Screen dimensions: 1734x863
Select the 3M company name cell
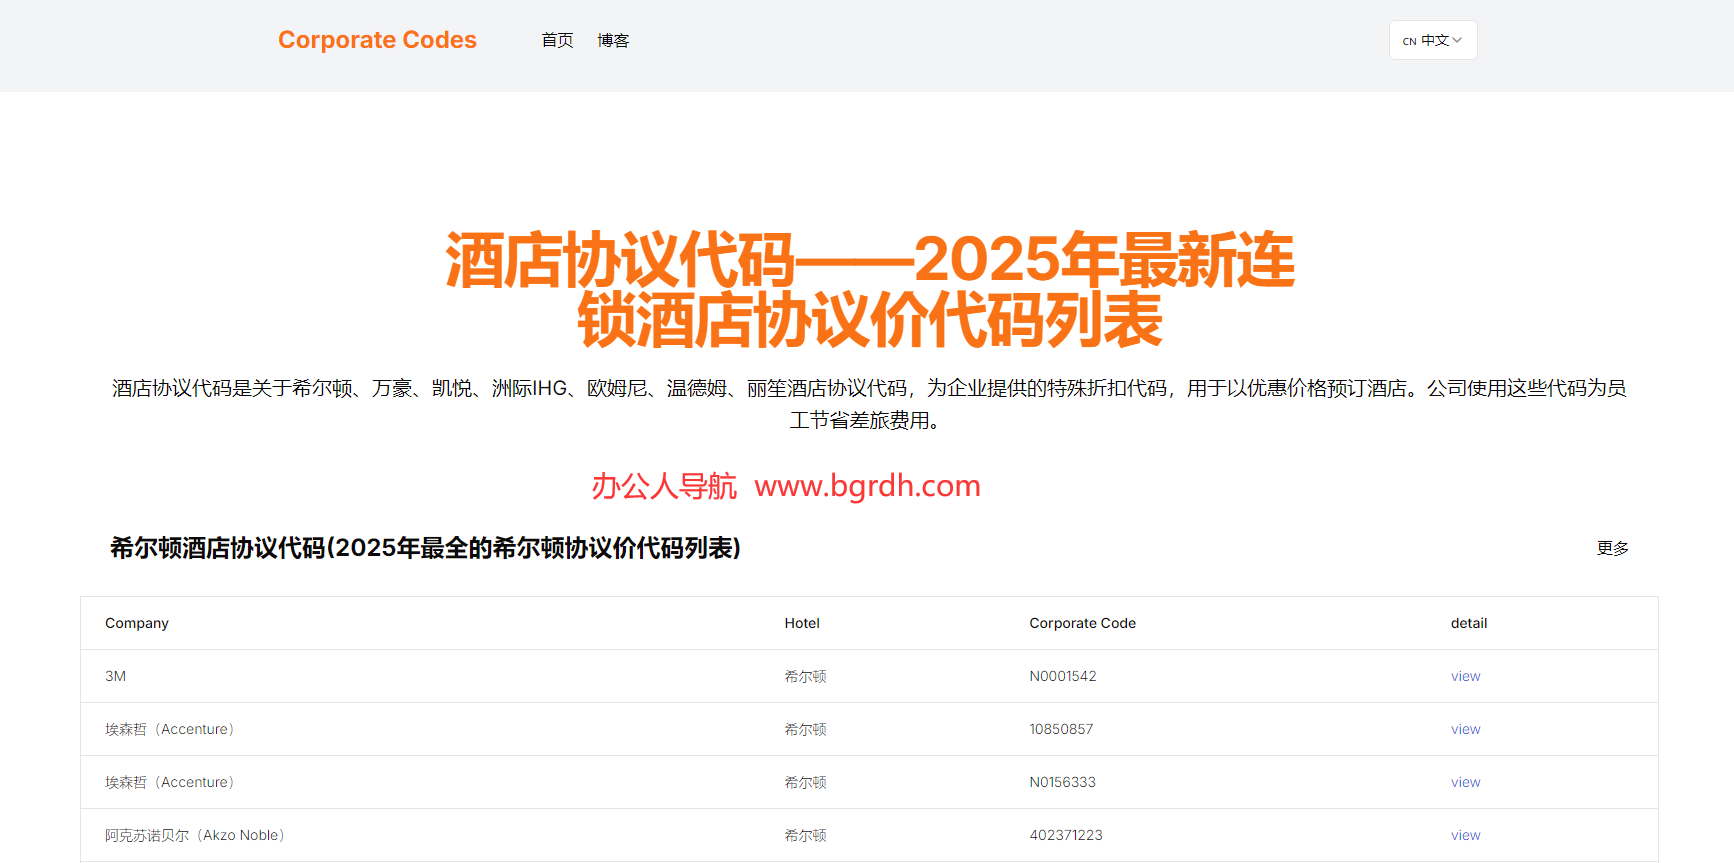pyautogui.click(x=116, y=676)
